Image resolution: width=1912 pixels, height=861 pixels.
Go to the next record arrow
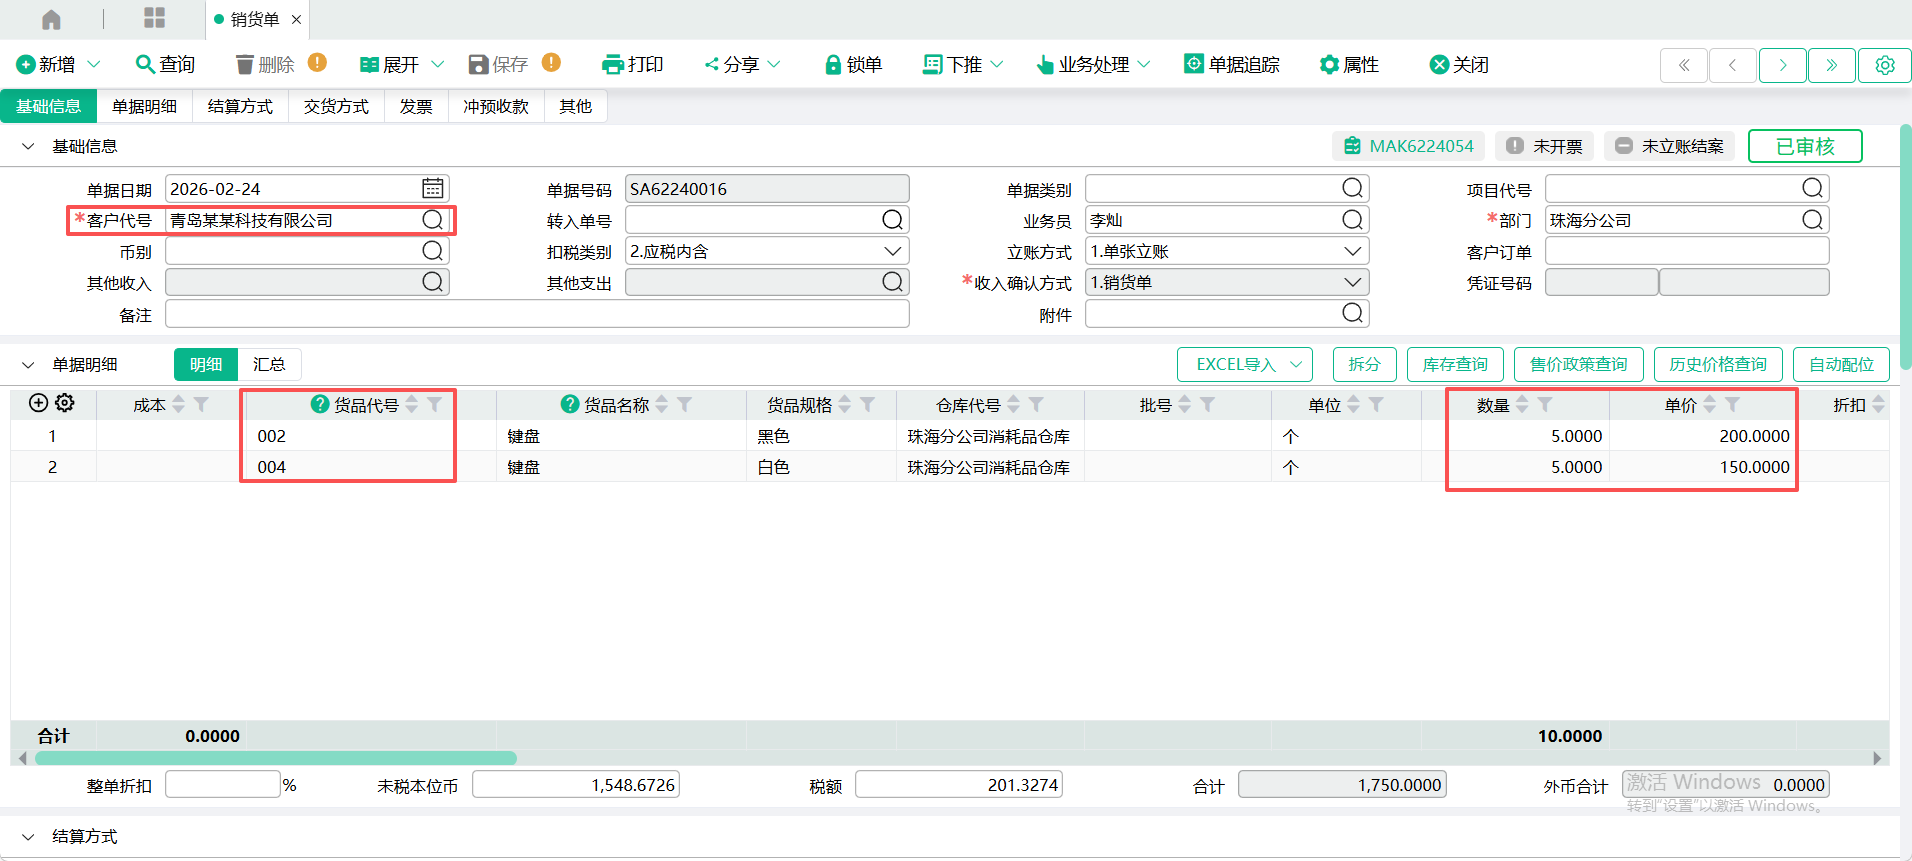[1782, 65]
